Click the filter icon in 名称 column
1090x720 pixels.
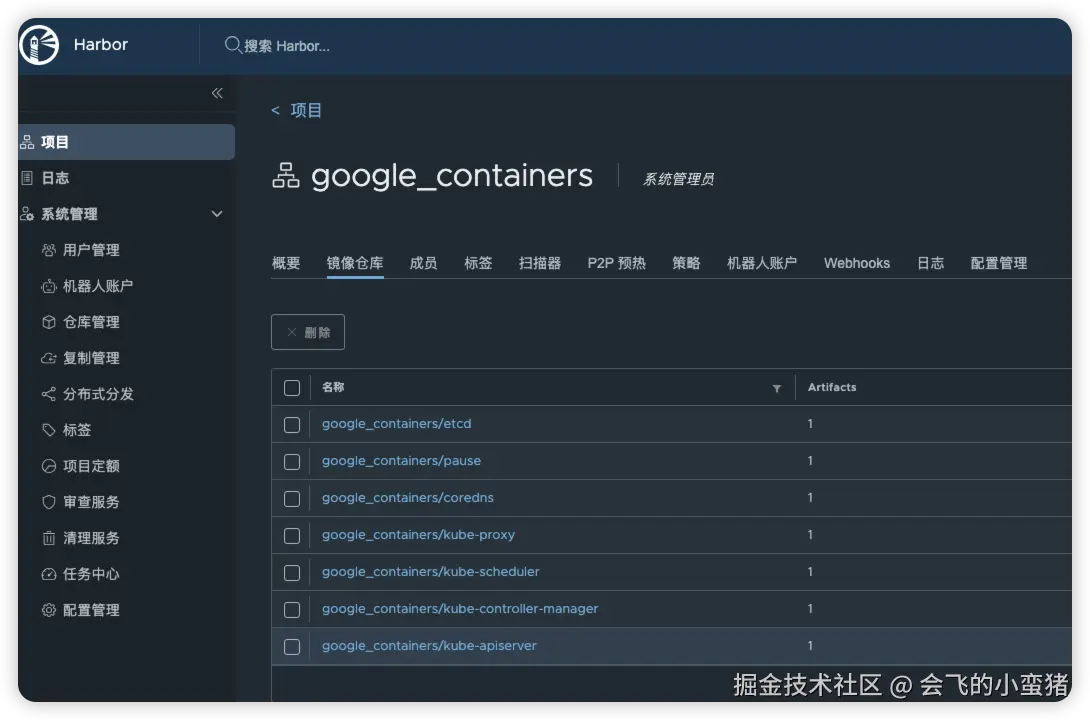(x=776, y=388)
